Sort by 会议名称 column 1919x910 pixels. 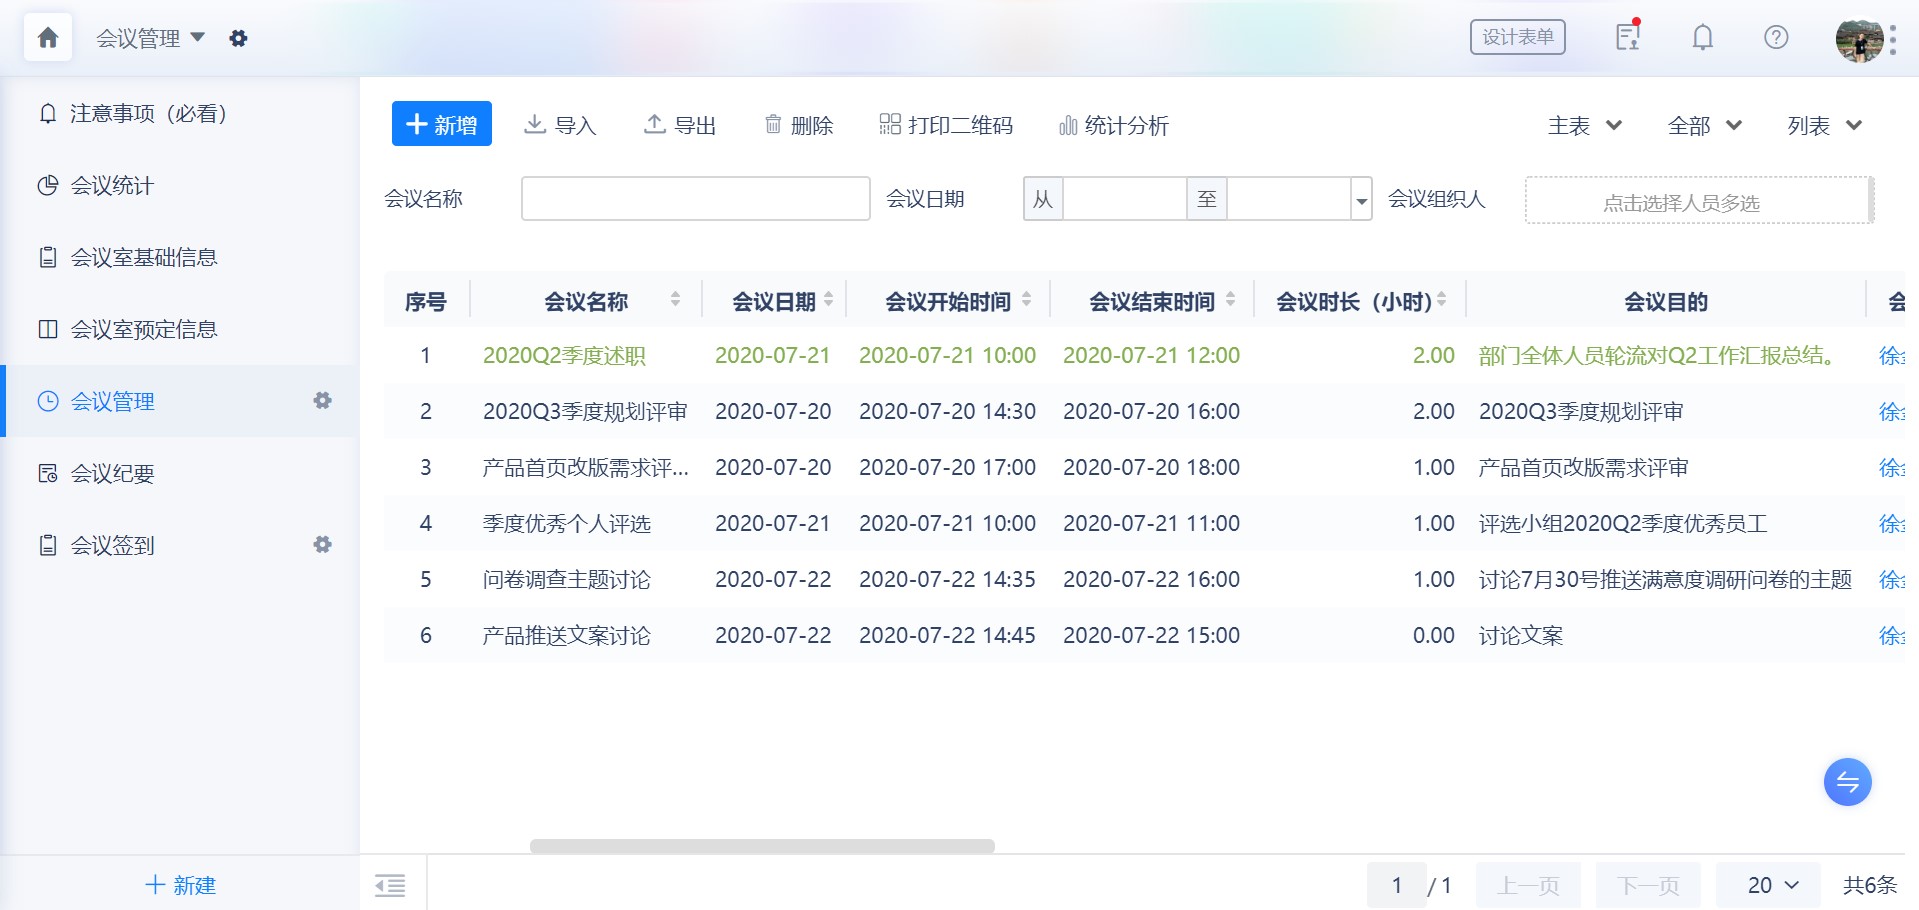point(675,299)
